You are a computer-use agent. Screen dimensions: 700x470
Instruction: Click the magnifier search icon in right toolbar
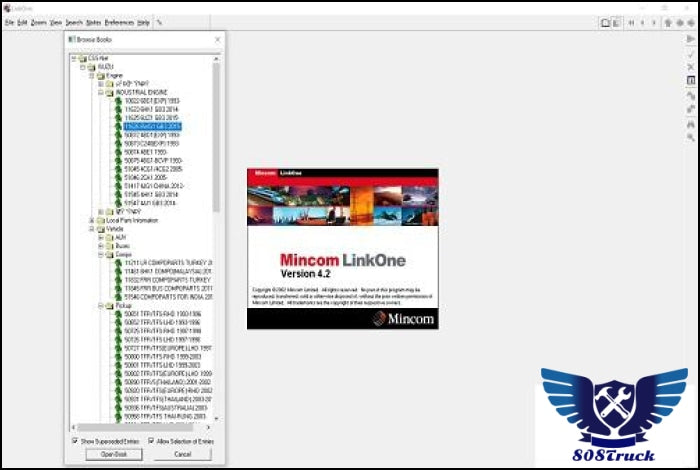point(690,136)
